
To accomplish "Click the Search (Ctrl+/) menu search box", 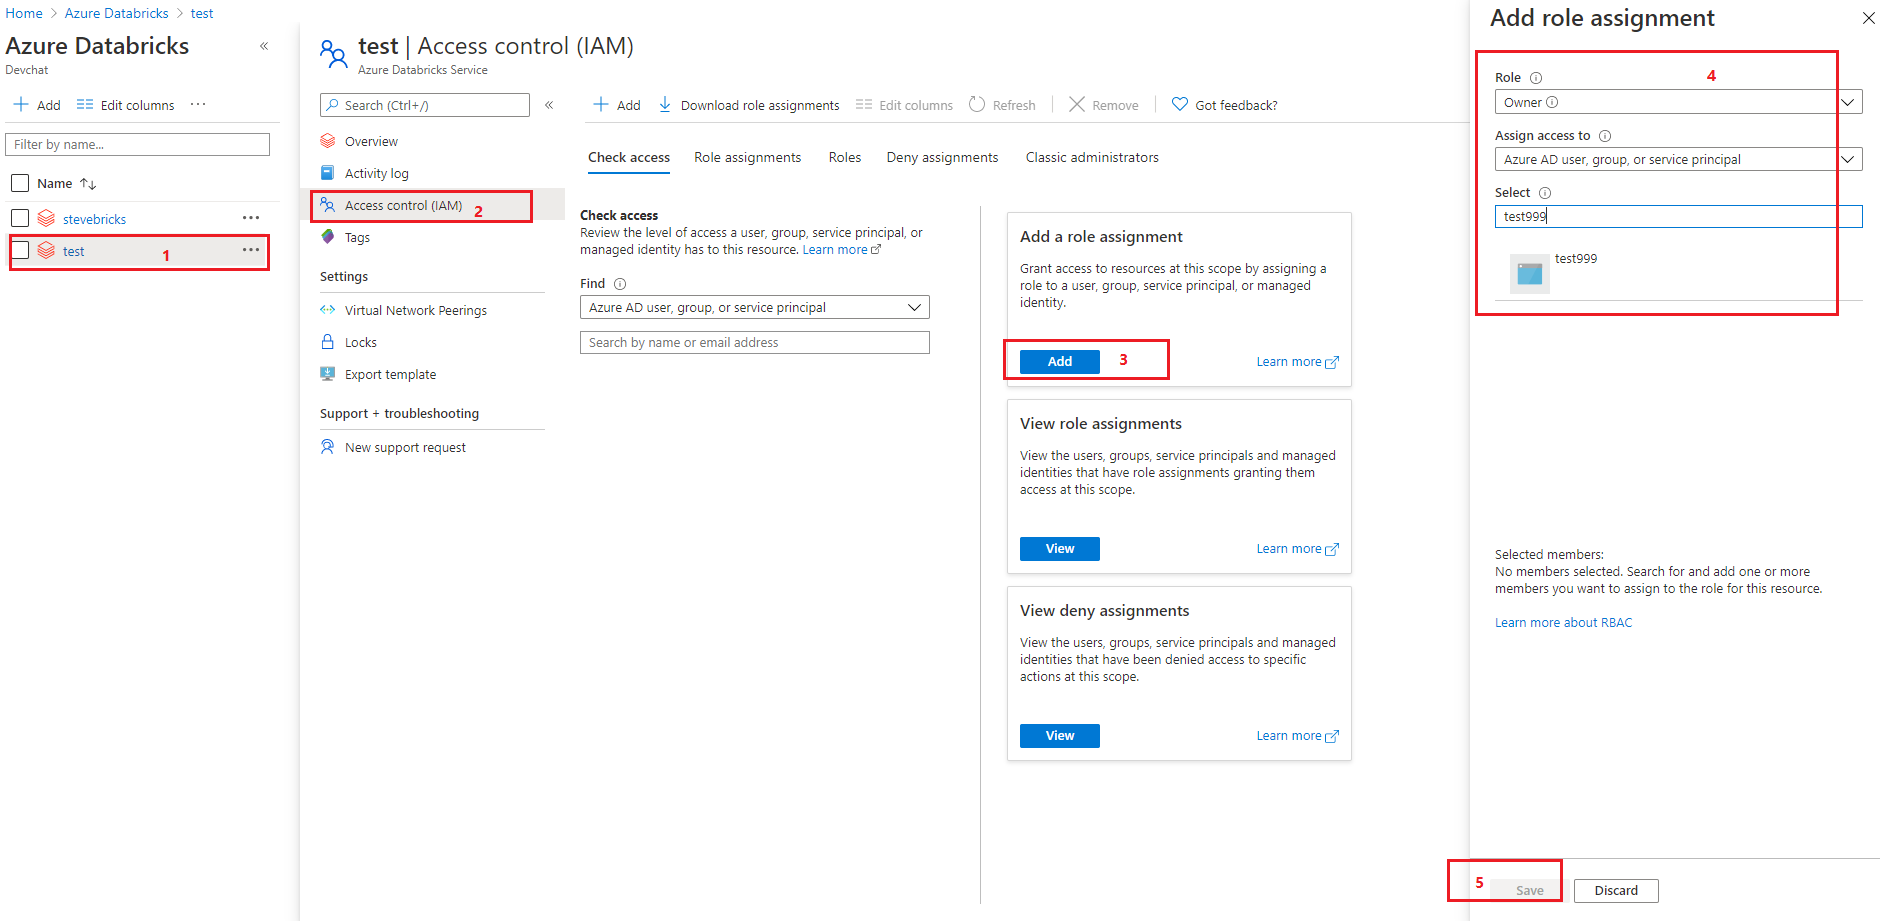I will pyautogui.click(x=425, y=105).
